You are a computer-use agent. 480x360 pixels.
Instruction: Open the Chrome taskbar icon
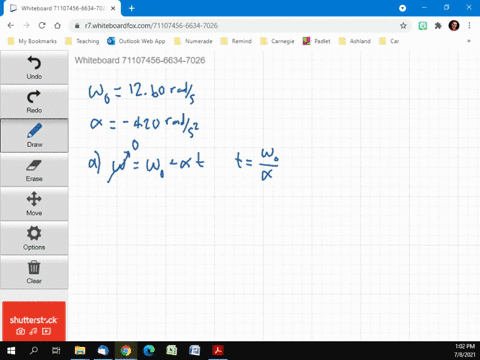126,351
